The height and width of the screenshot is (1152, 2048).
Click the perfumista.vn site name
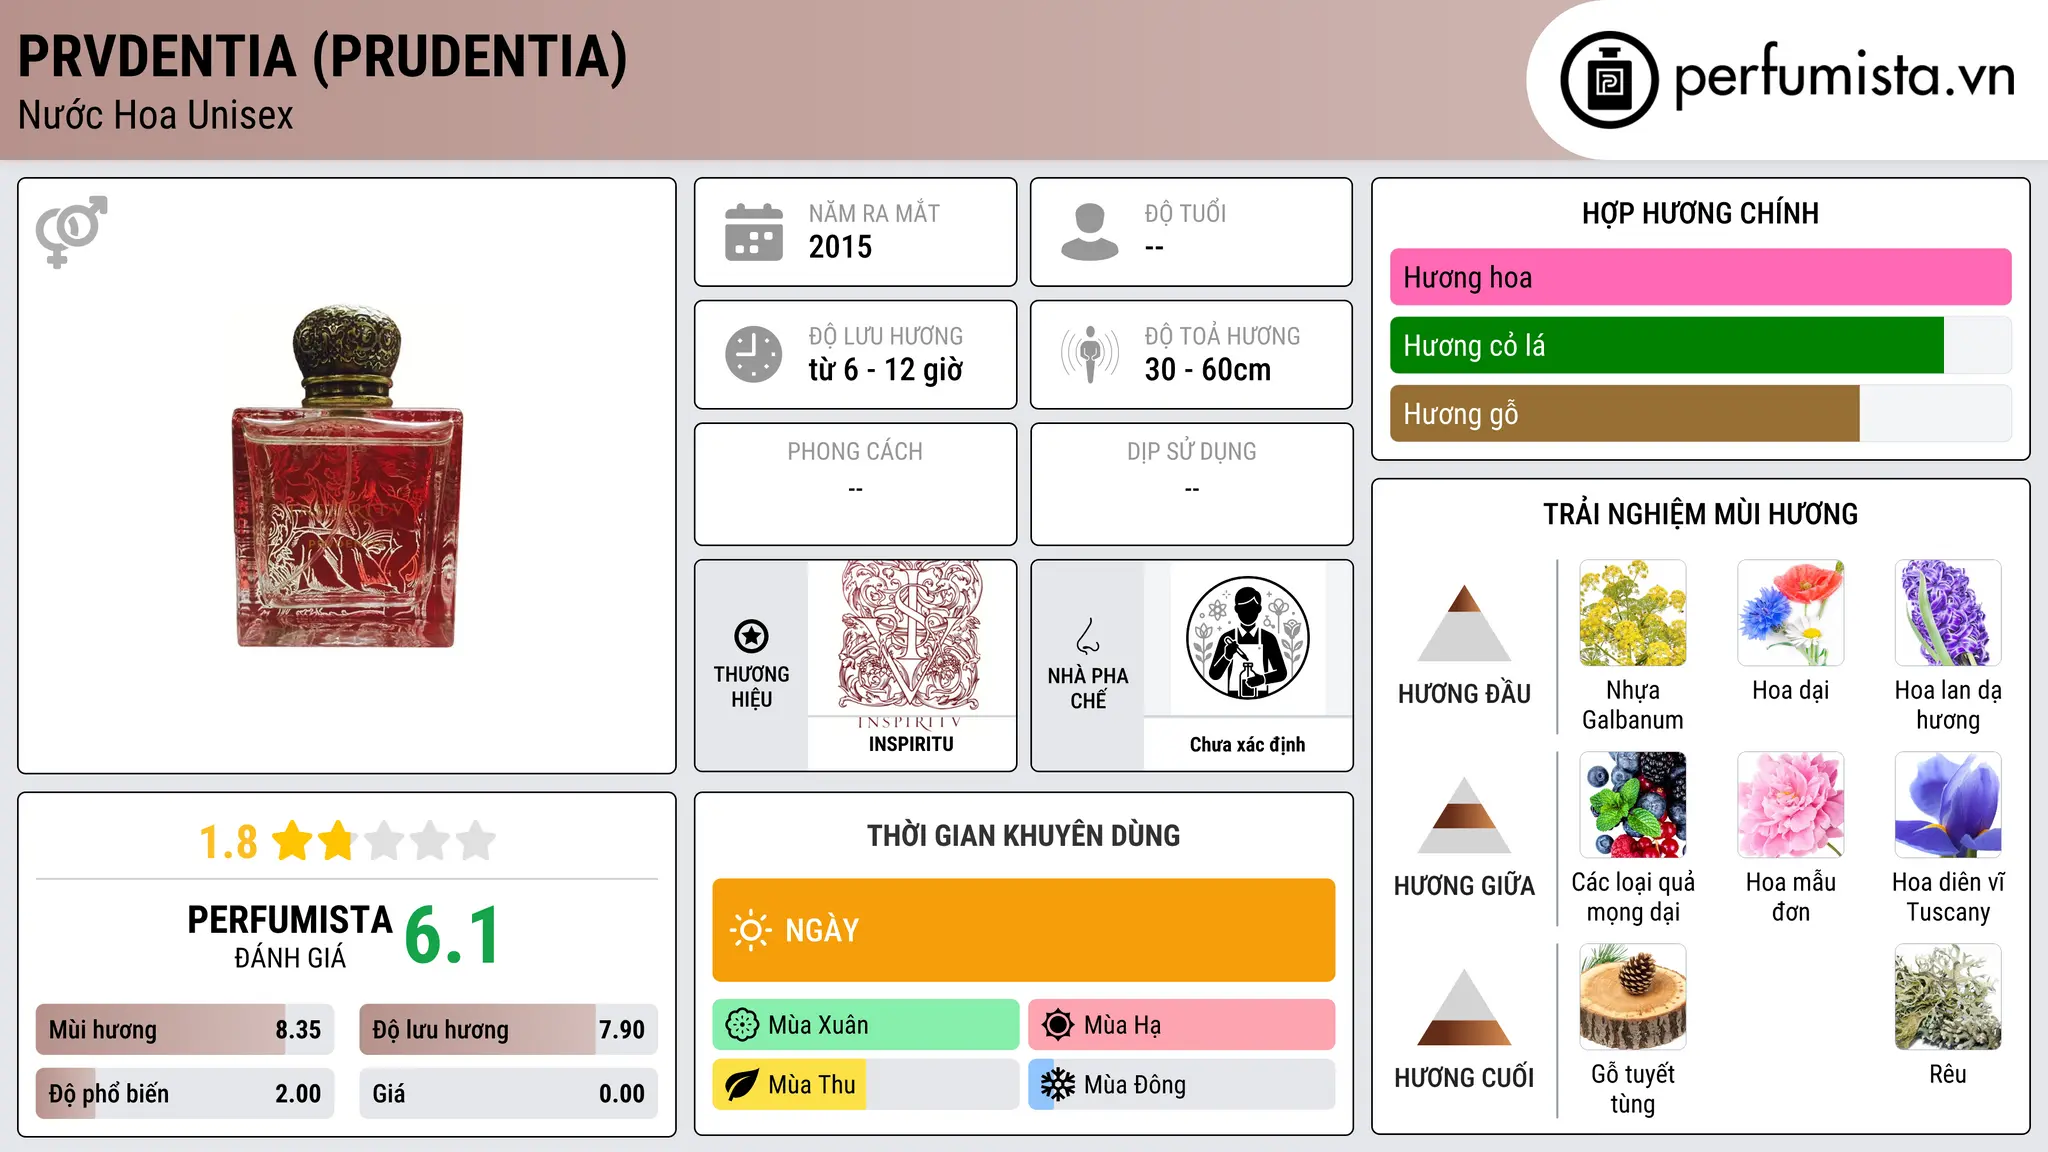(x=1844, y=78)
